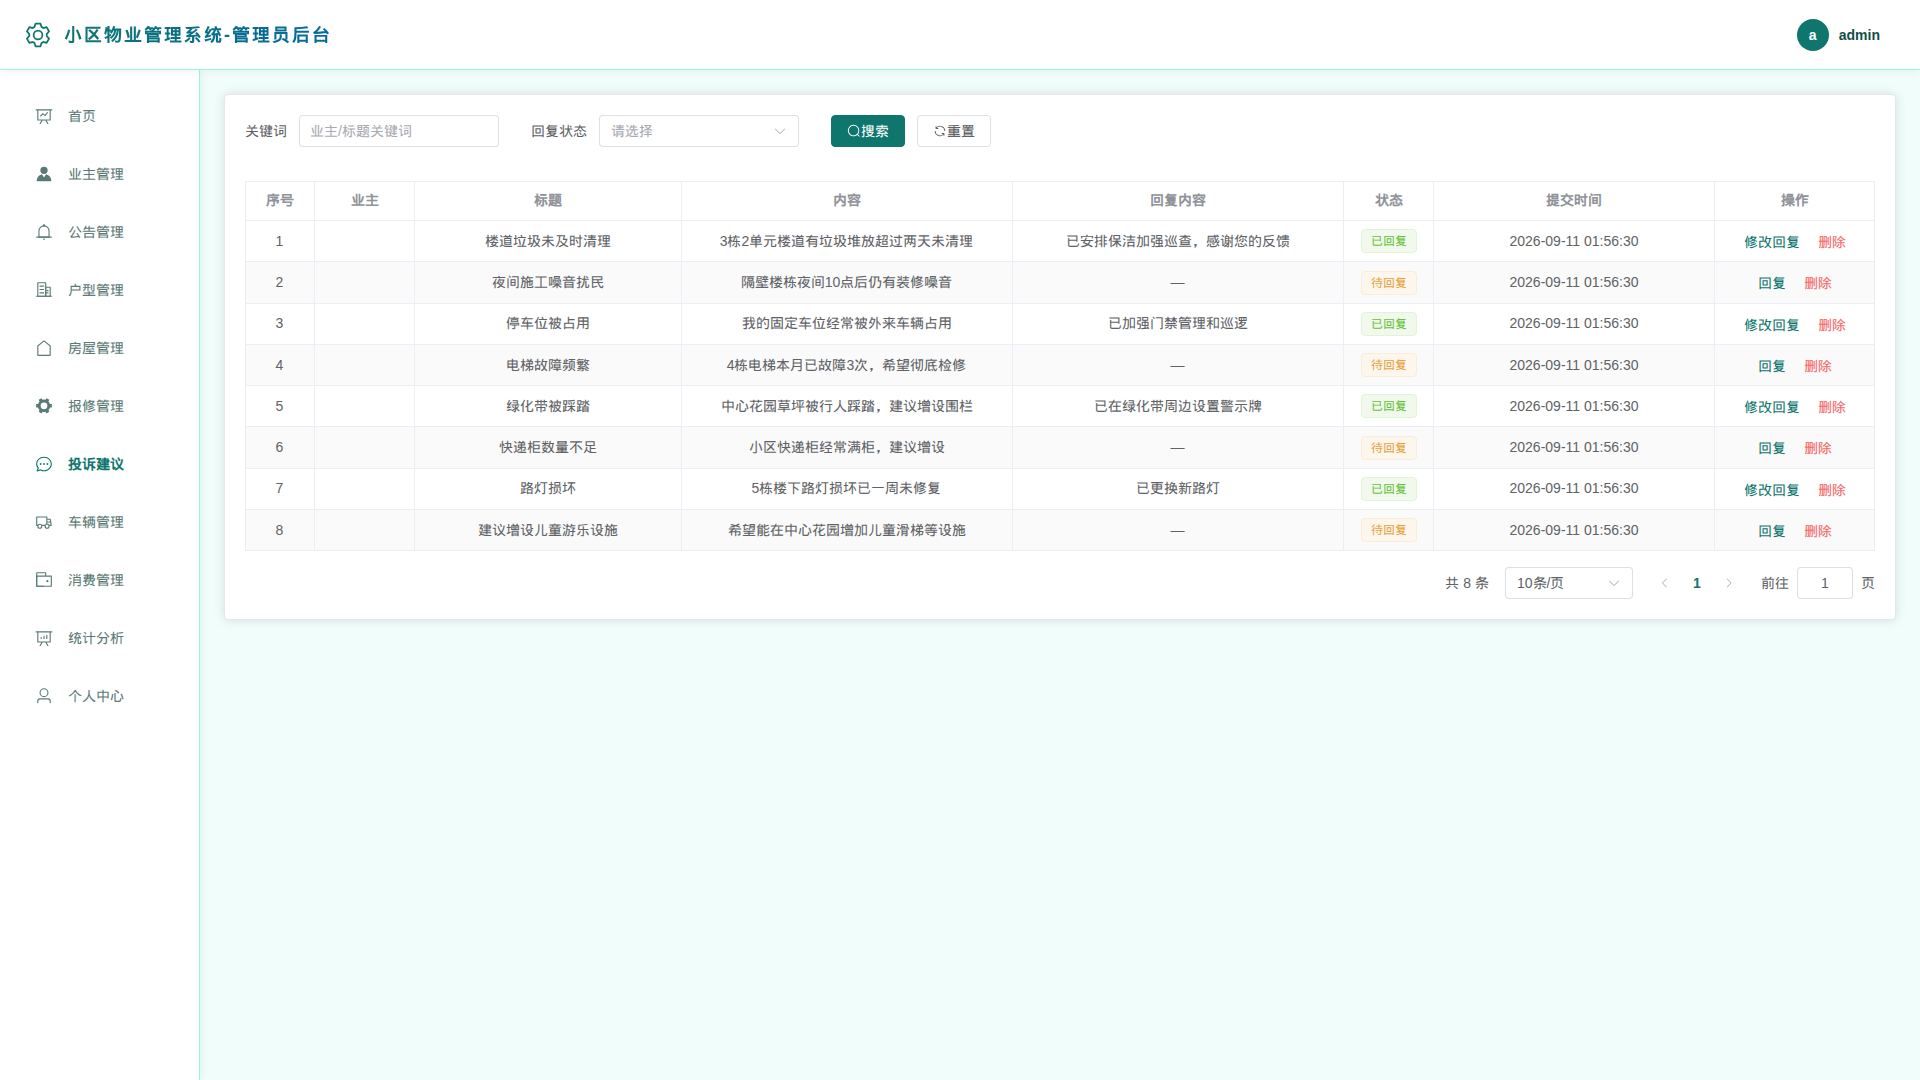Open the 首页 menu item
1920x1080 pixels.
point(99,116)
